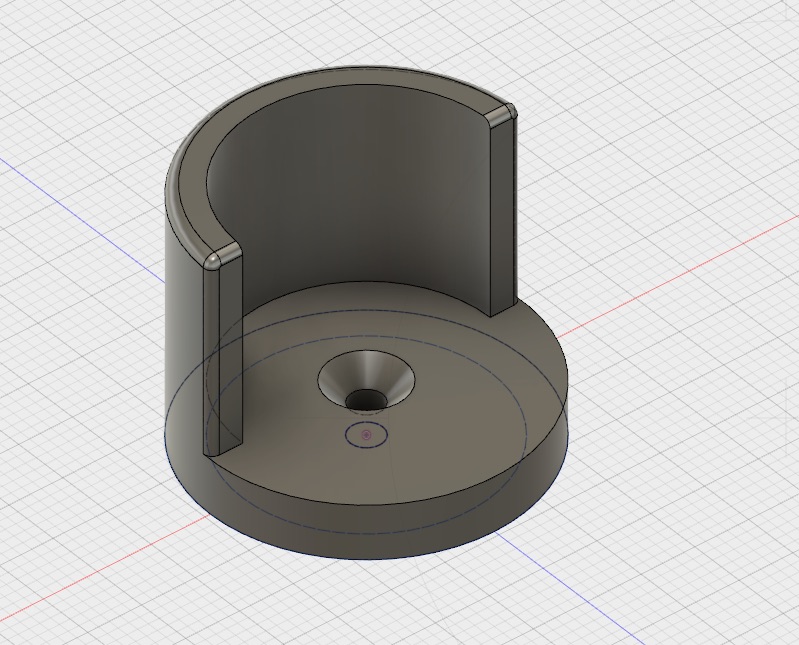The height and width of the screenshot is (645, 799).
Task: Click the rounded corner at right wall top
Action: [x=507, y=111]
